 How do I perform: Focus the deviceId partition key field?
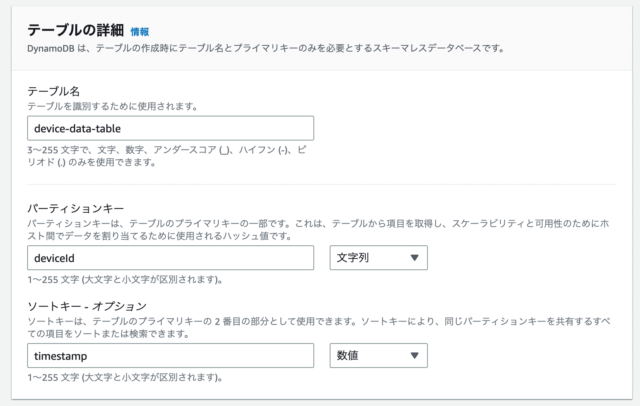pyautogui.click(x=171, y=257)
